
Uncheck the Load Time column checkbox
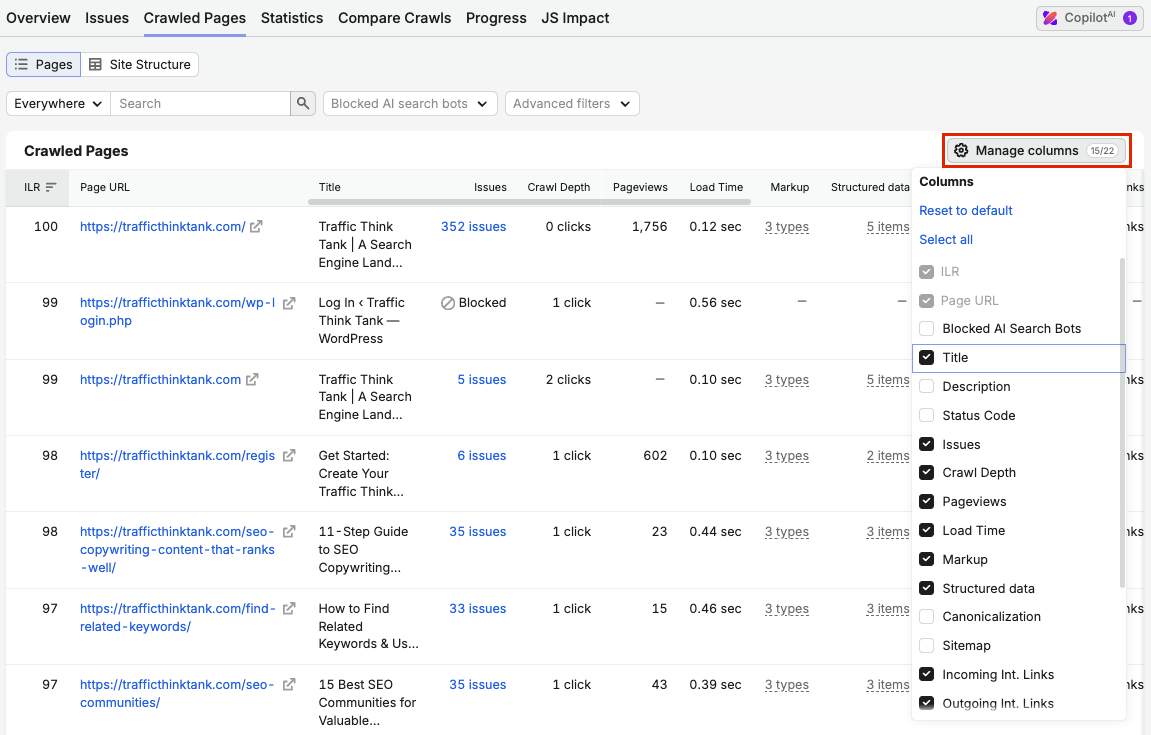(926, 530)
